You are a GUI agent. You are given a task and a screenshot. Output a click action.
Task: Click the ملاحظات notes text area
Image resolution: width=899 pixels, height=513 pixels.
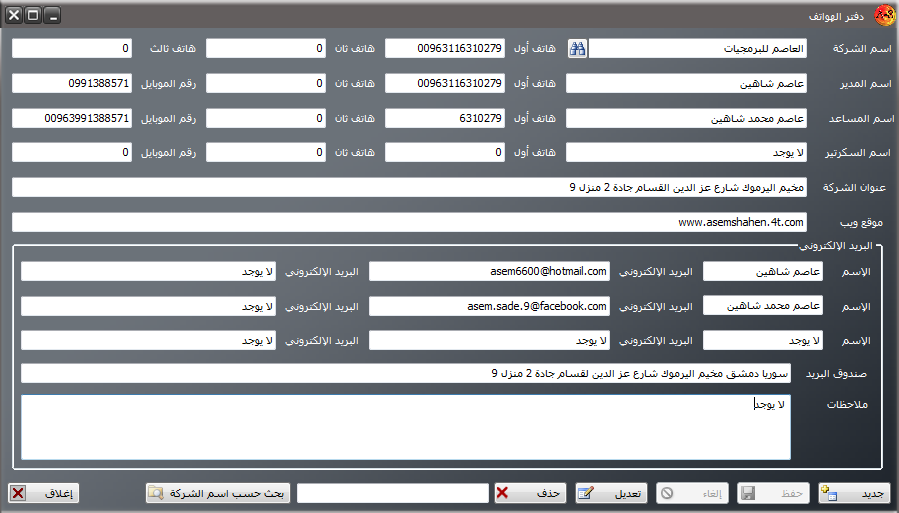tap(405, 427)
